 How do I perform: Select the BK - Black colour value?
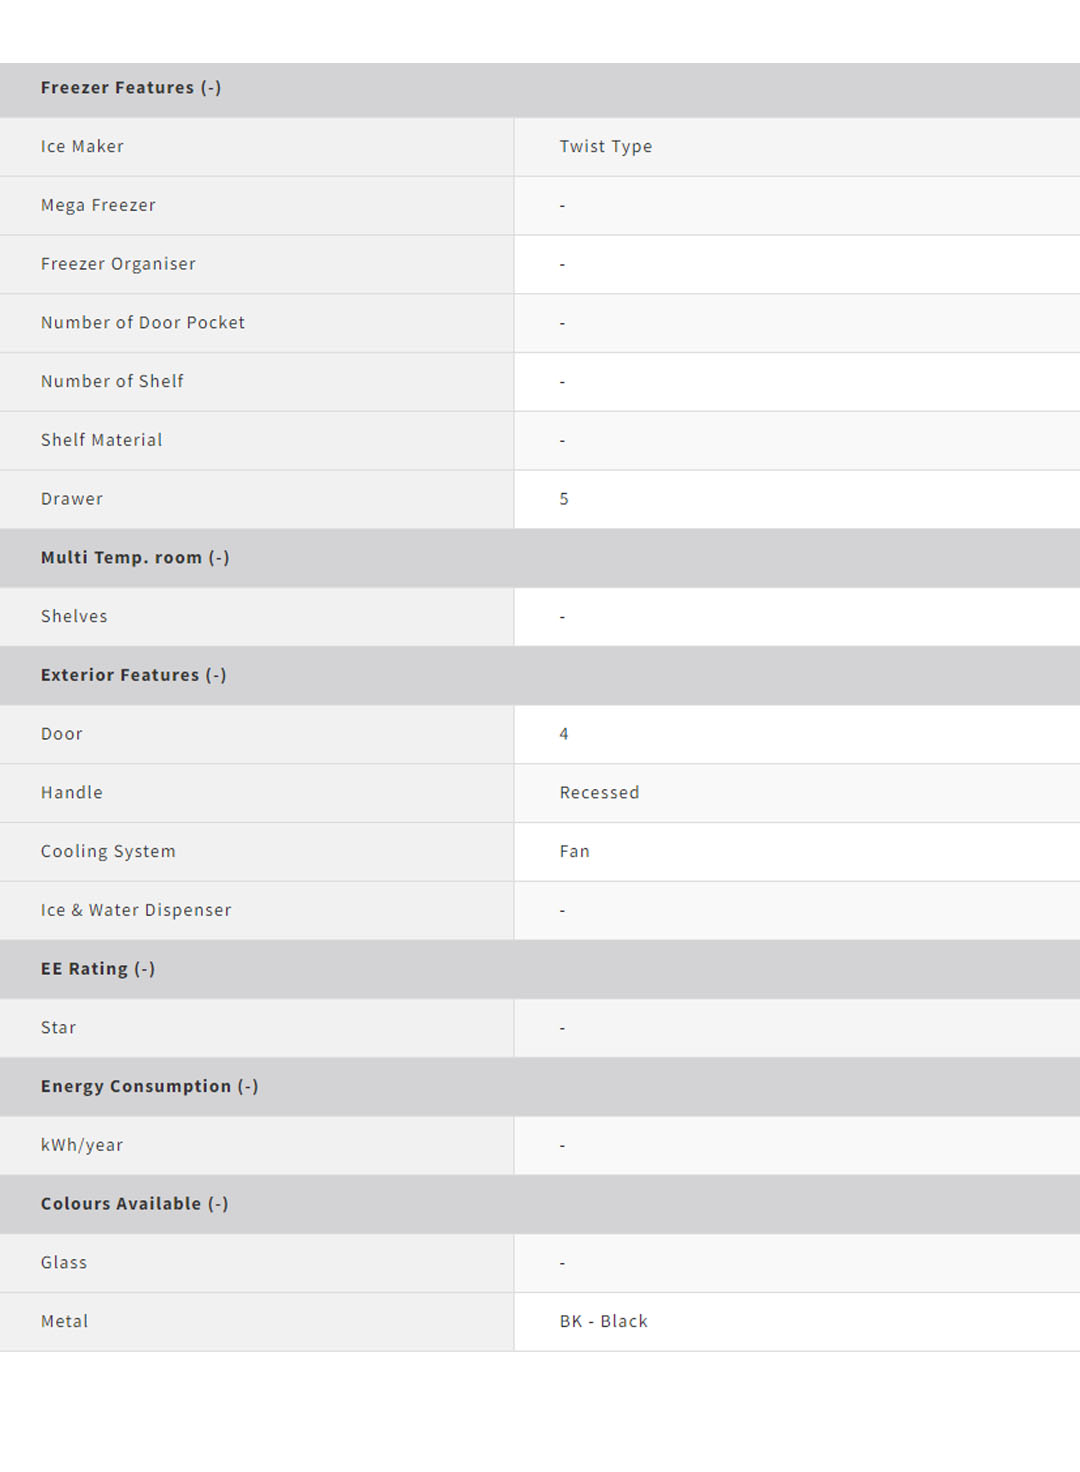[x=603, y=1322]
